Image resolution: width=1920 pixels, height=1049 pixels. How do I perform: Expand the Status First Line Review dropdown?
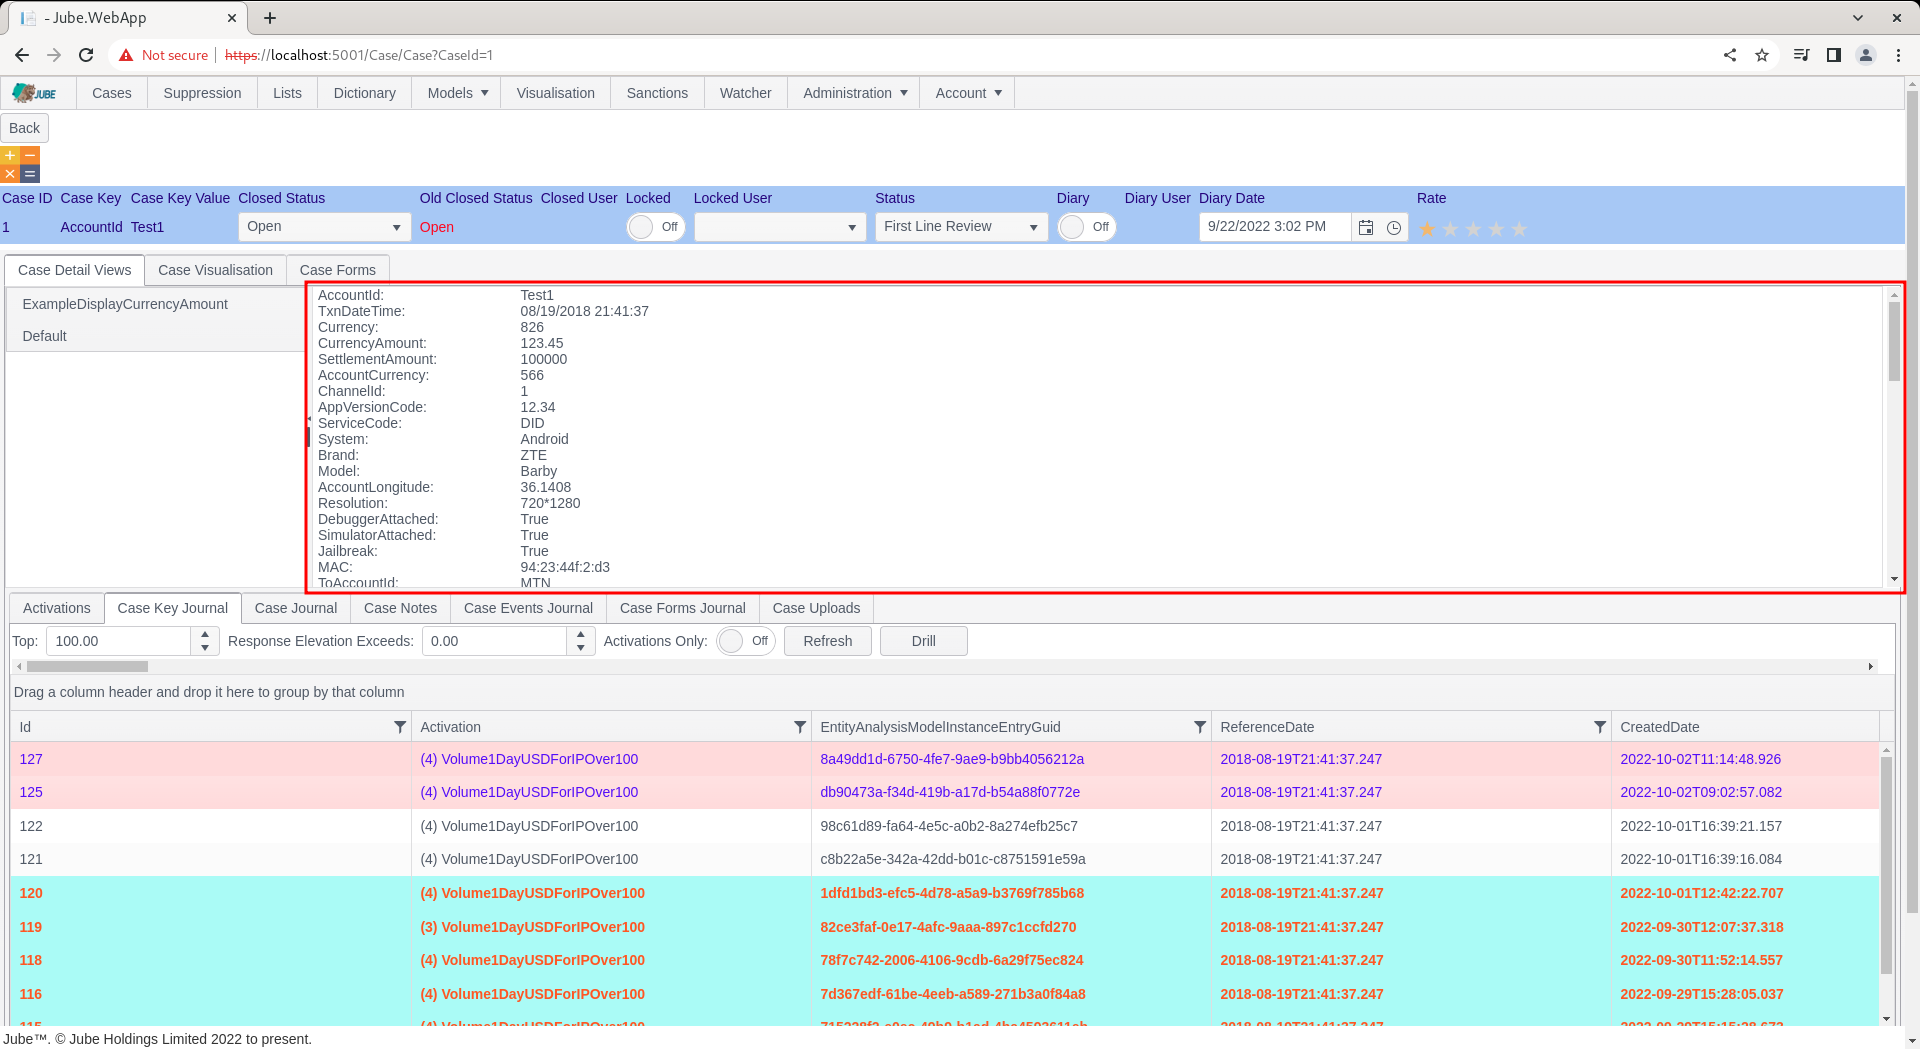[x=1033, y=227]
